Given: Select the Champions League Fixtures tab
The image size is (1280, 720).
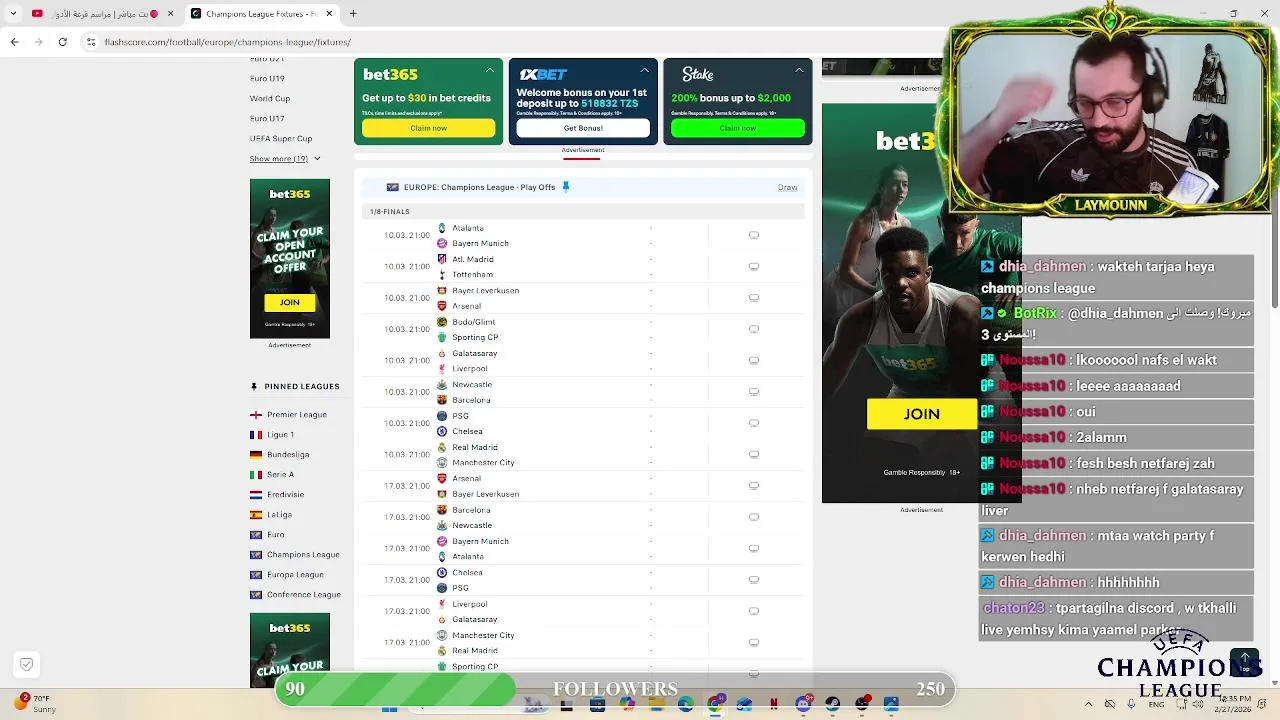Looking at the screenshot, I should click(x=262, y=14).
